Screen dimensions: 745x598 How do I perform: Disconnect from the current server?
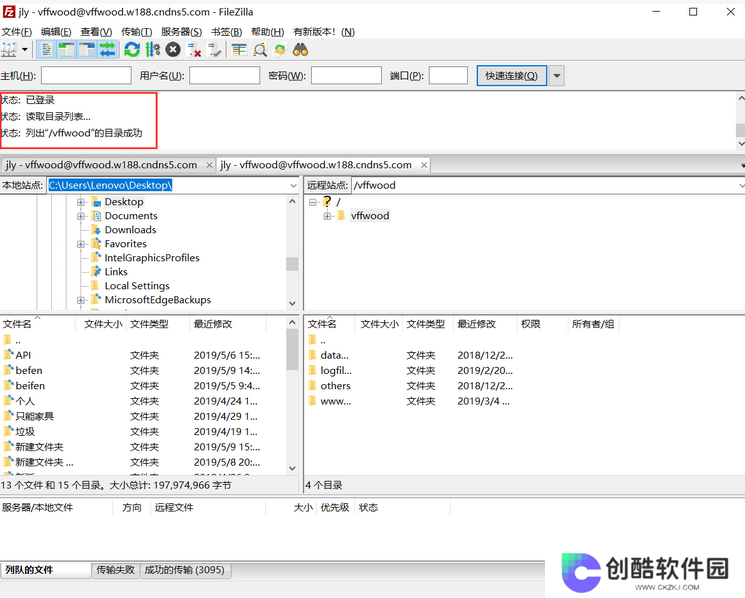[194, 49]
